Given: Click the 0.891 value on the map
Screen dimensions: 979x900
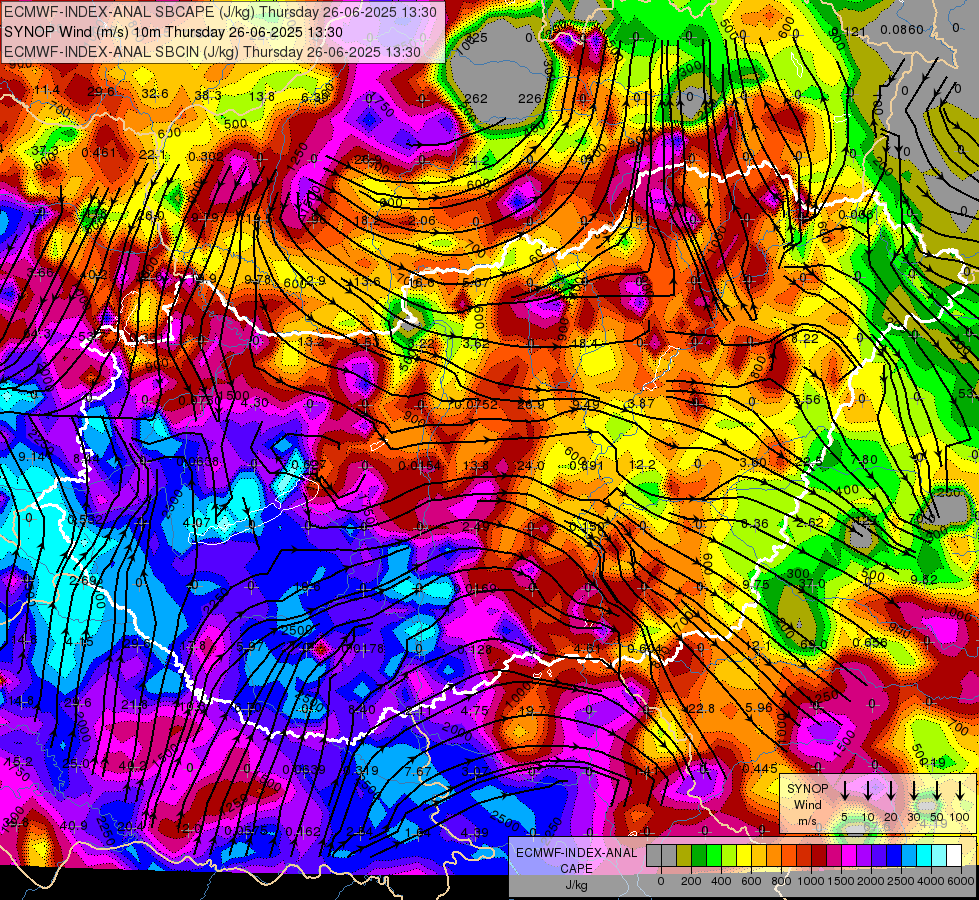Looking at the screenshot, I should (587, 466).
